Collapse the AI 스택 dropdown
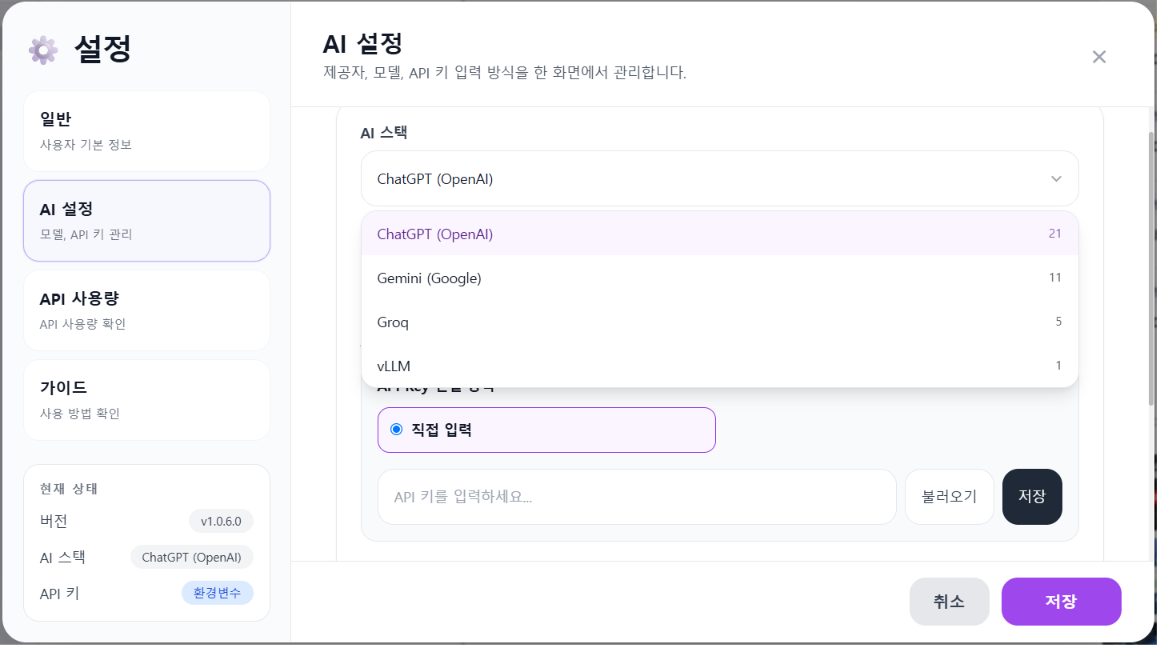 [719, 179]
